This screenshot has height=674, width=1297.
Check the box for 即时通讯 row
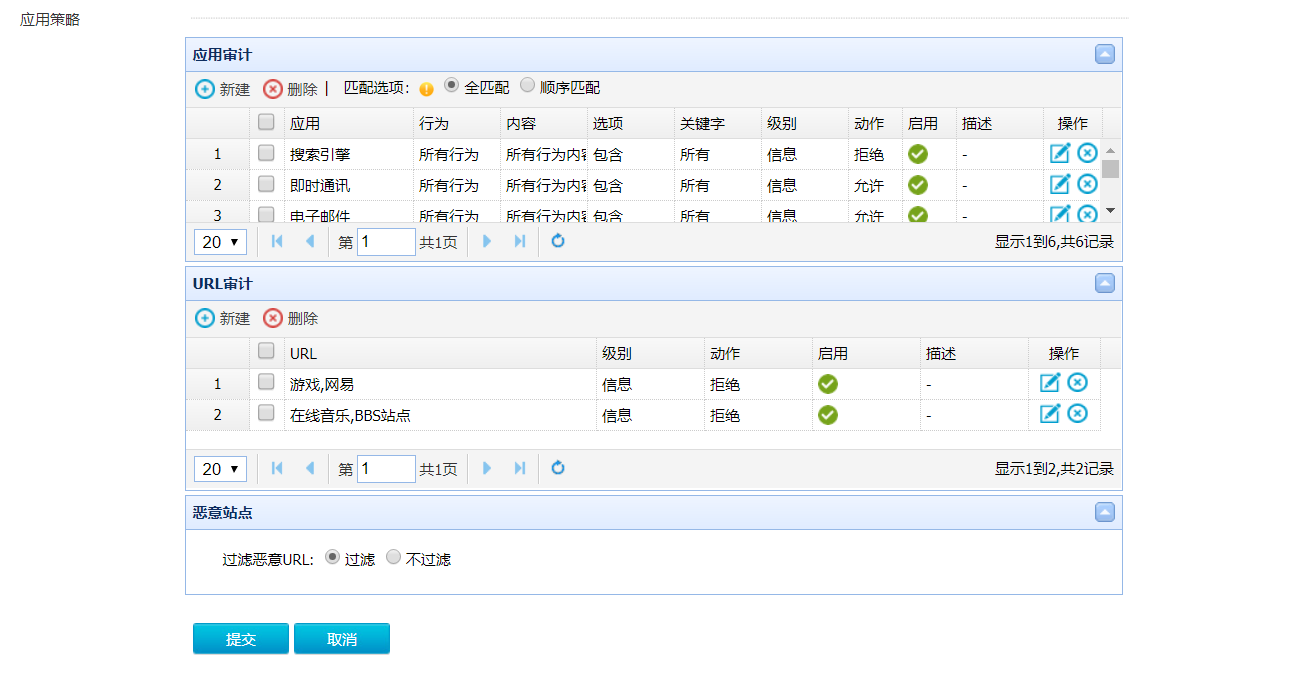pos(266,184)
